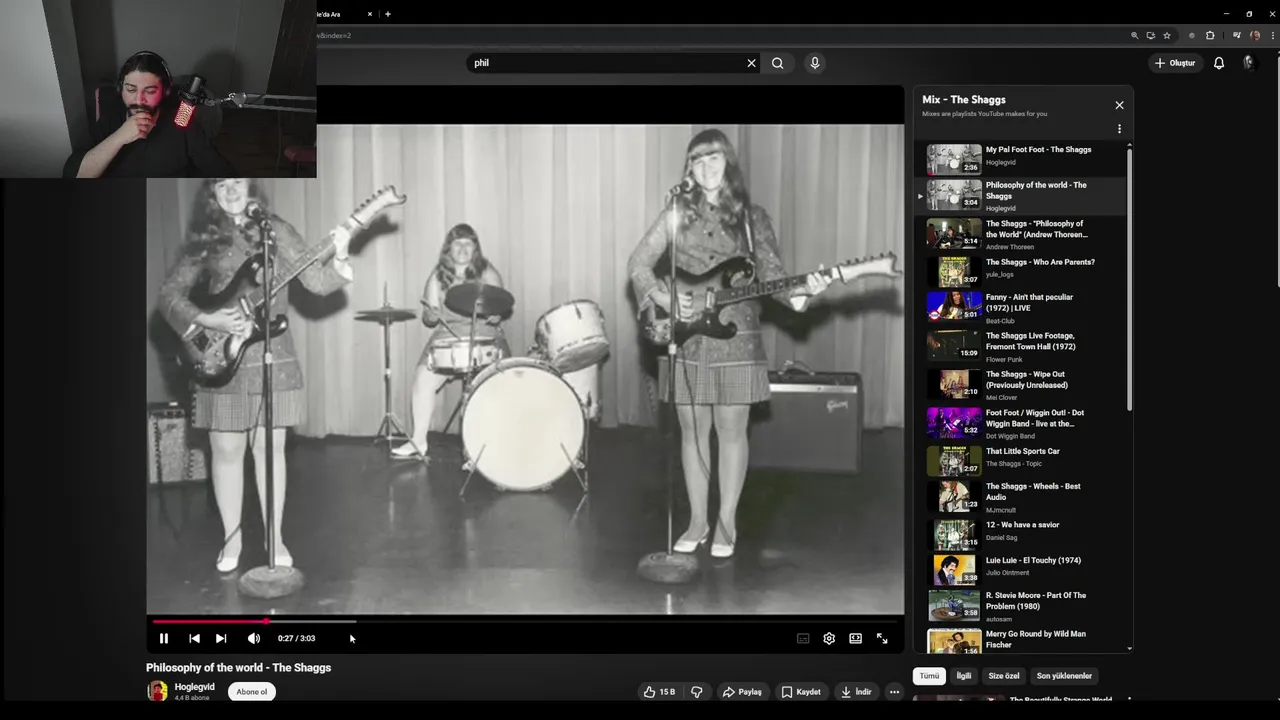
Task: Open the mix playlist options menu
Action: (1119, 129)
